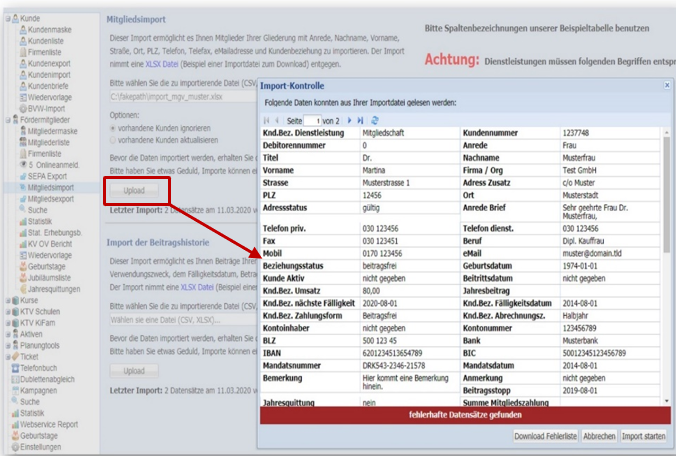The image size is (676, 456).
Task: Open Kampagnen in sidebar
Action: pos(34,390)
